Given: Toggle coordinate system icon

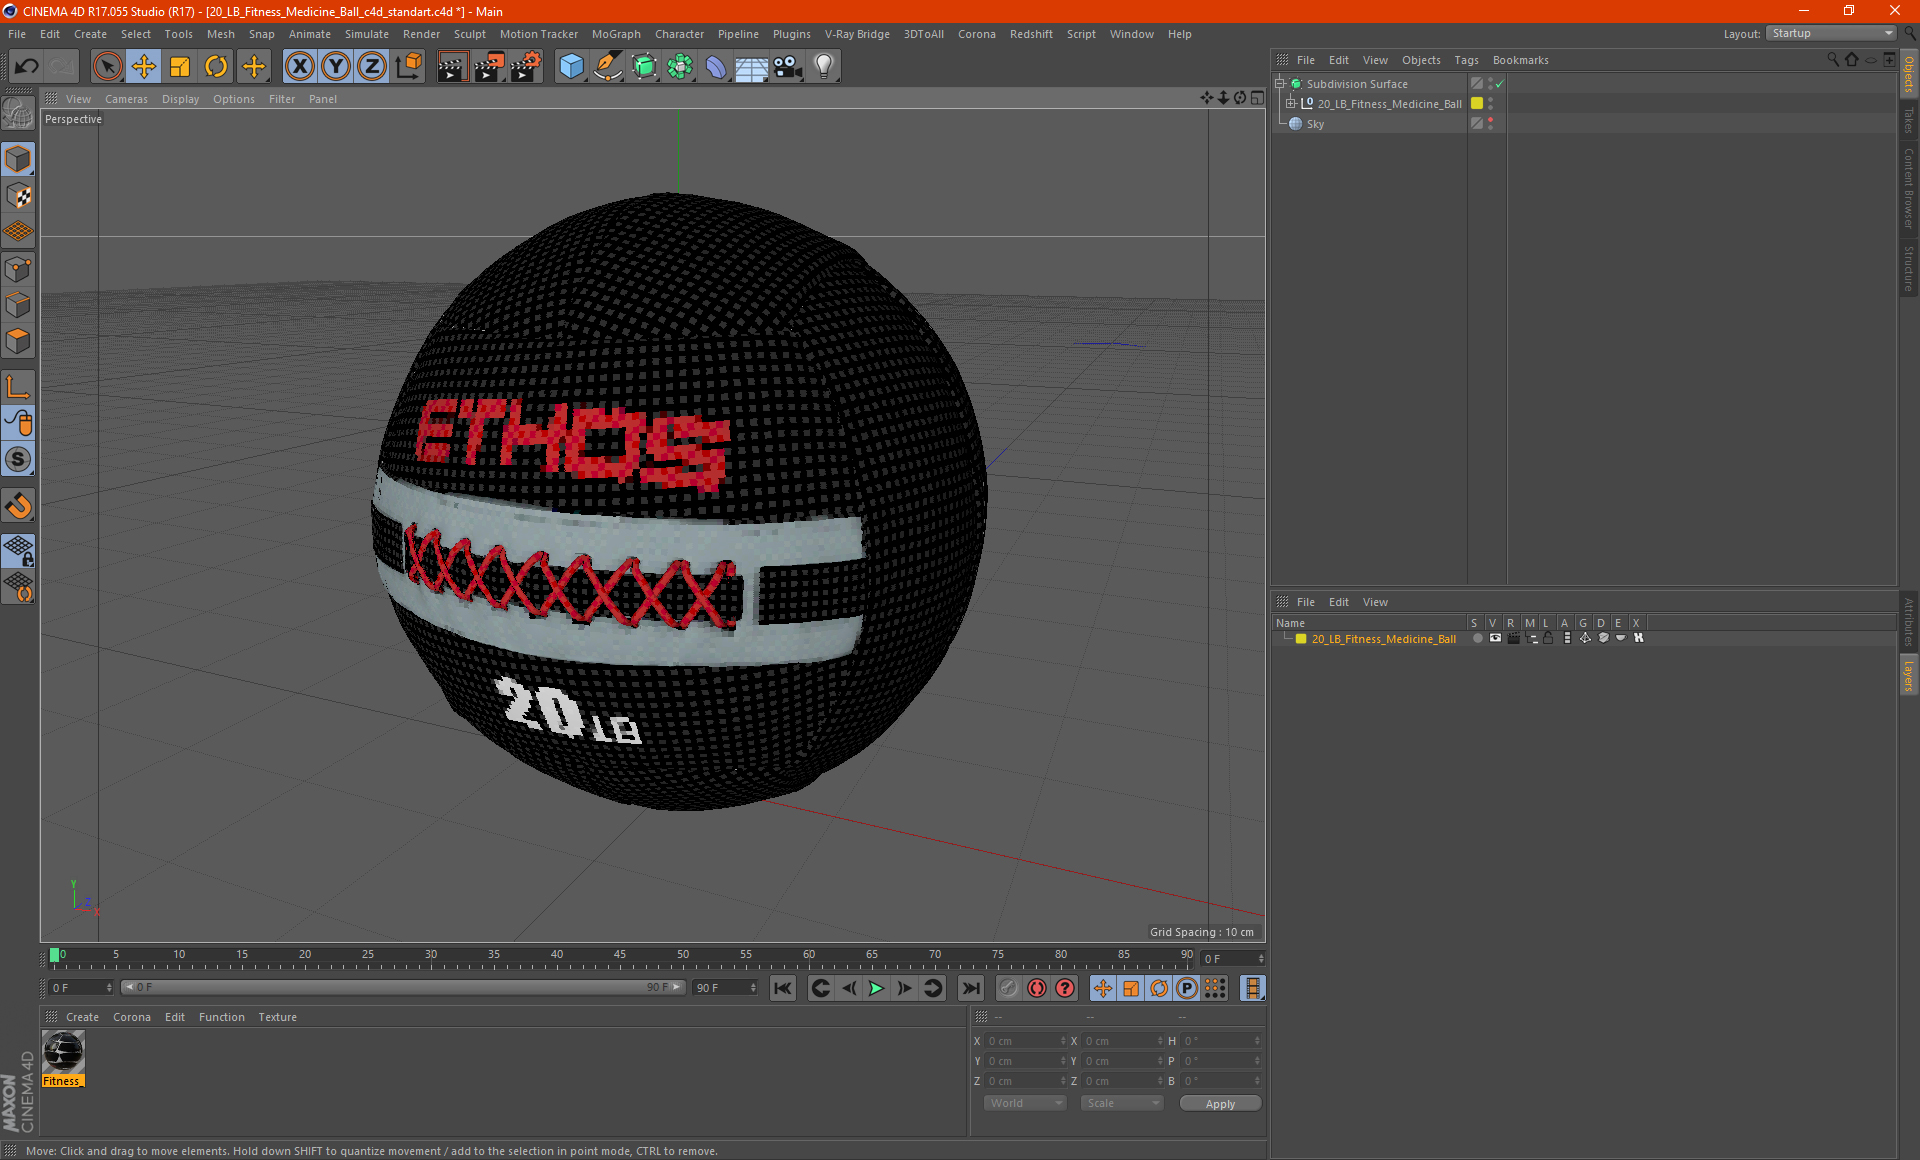Looking at the screenshot, I should point(408,67).
